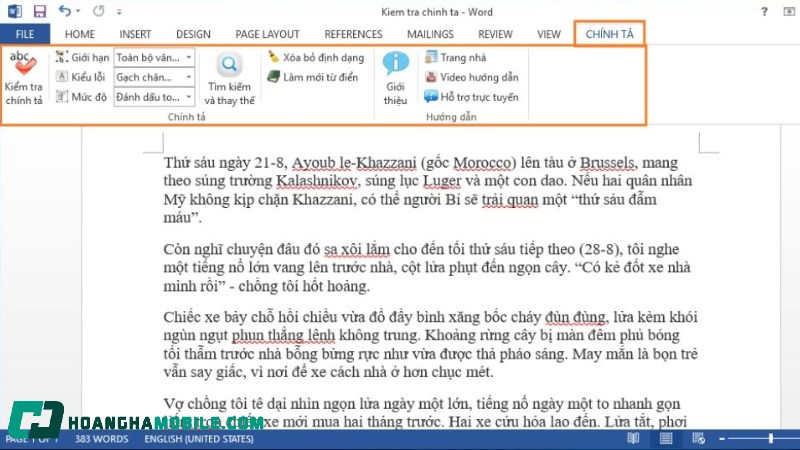Click the Trang nhà label

[463, 57]
